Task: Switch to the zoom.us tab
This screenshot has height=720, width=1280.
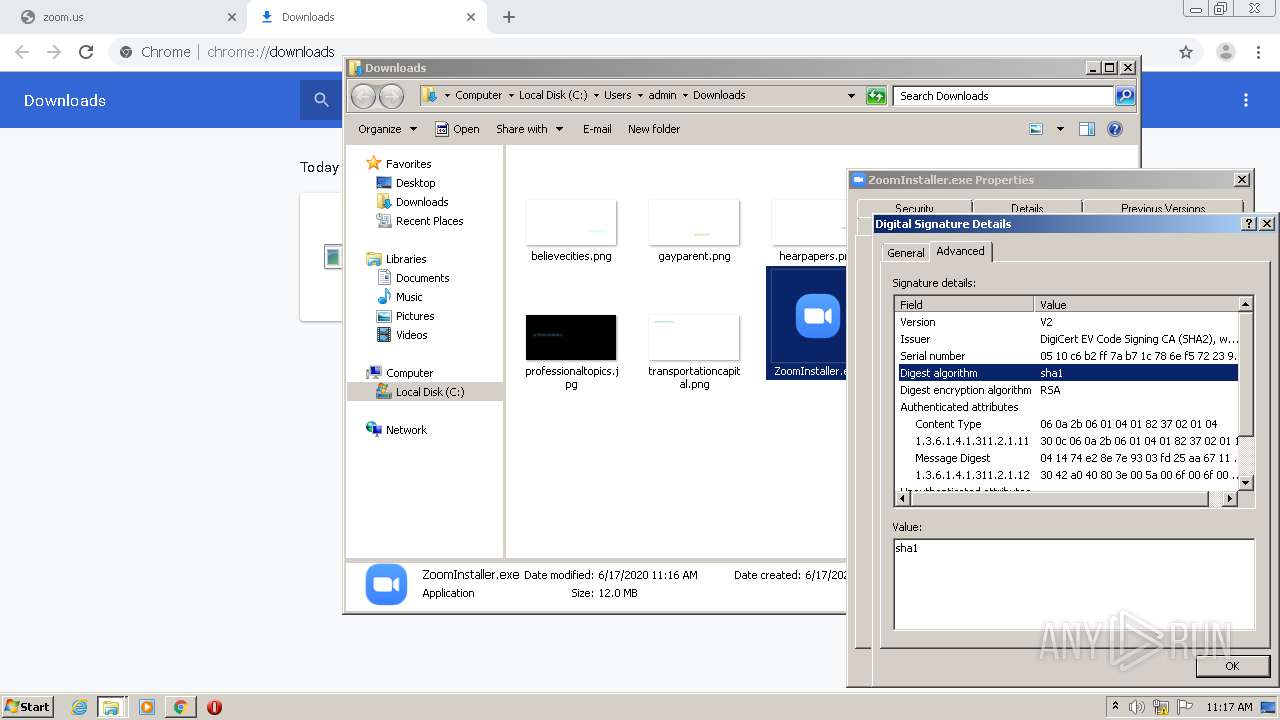Action: pyautogui.click(x=125, y=17)
